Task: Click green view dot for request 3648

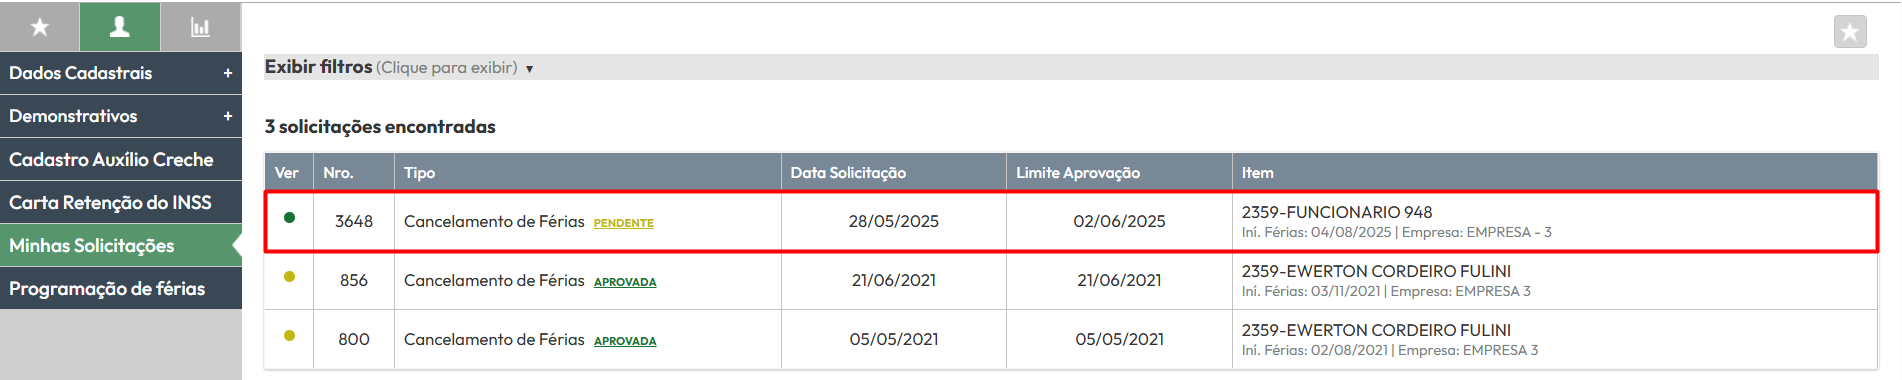Action: (x=289, y=218)
